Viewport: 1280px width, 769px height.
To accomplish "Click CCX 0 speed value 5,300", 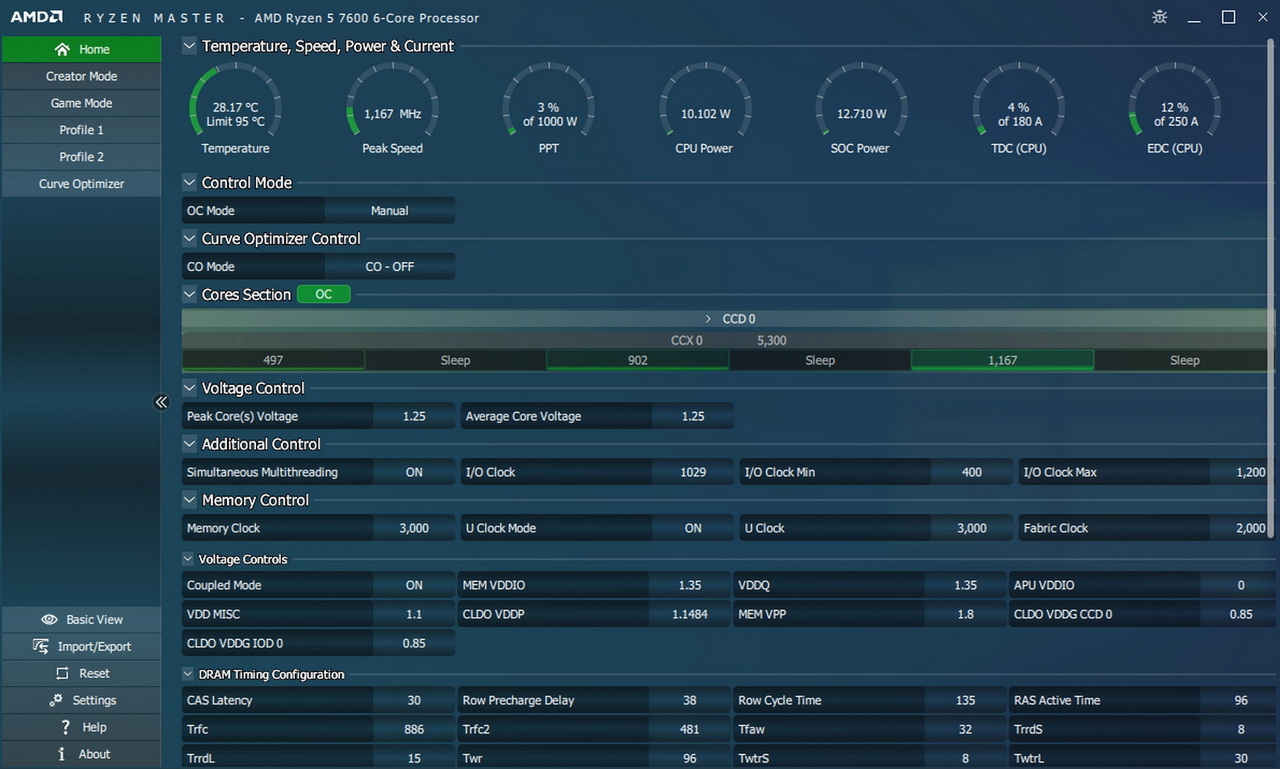I will 772,340.
